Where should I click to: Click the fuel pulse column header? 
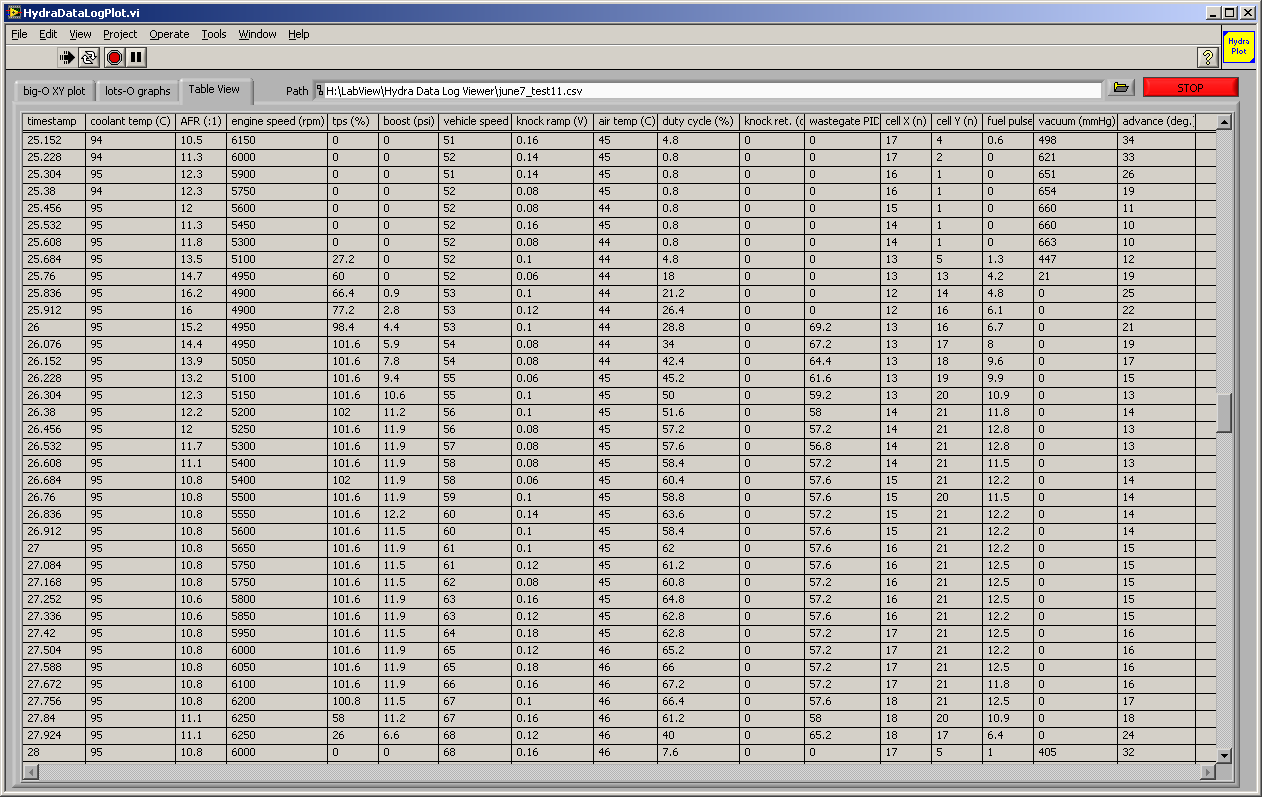(x=1009, y=122)
